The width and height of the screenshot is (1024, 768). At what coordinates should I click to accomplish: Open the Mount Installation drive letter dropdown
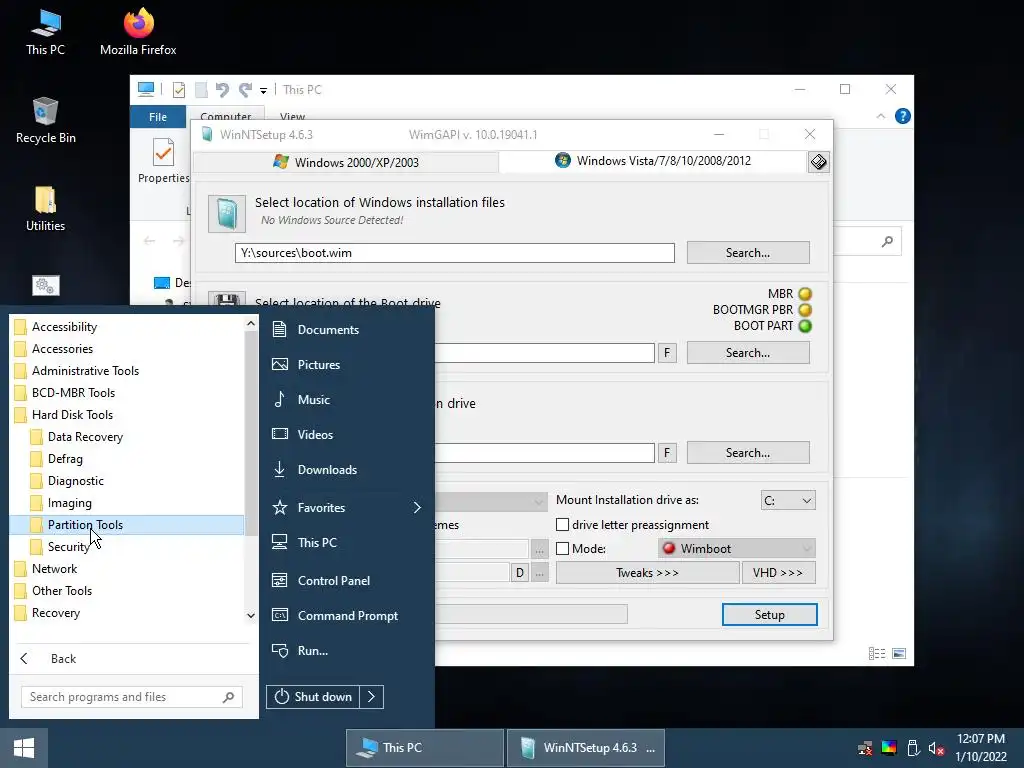(788, 500)
